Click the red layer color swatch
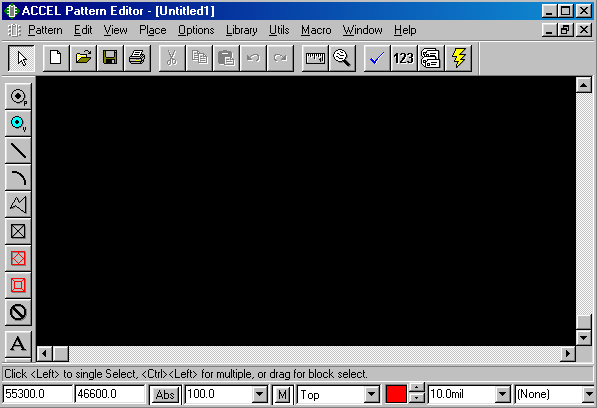The image size is (597, 408). tap(396, 394)
